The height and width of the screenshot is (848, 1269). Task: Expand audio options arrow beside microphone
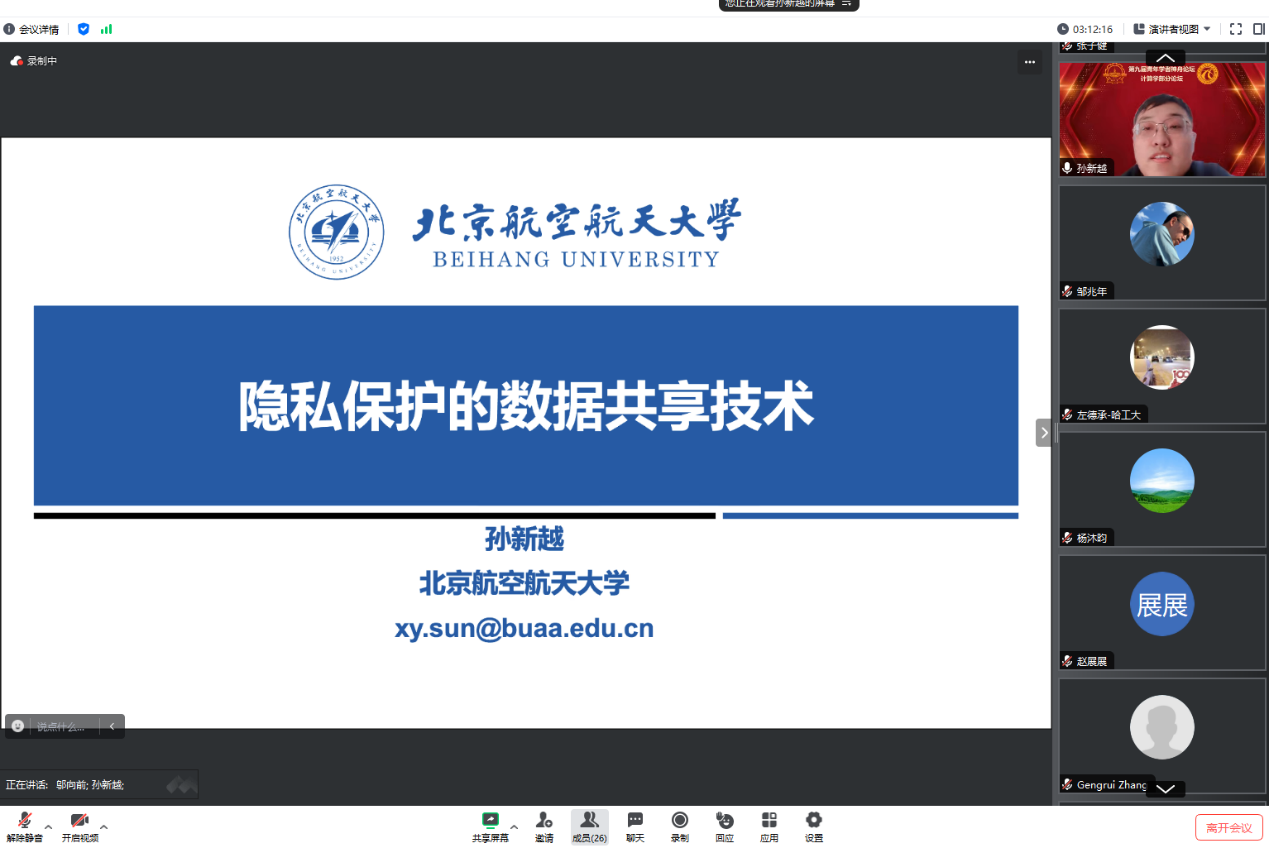pyautogui.click(x=48, y=827)
